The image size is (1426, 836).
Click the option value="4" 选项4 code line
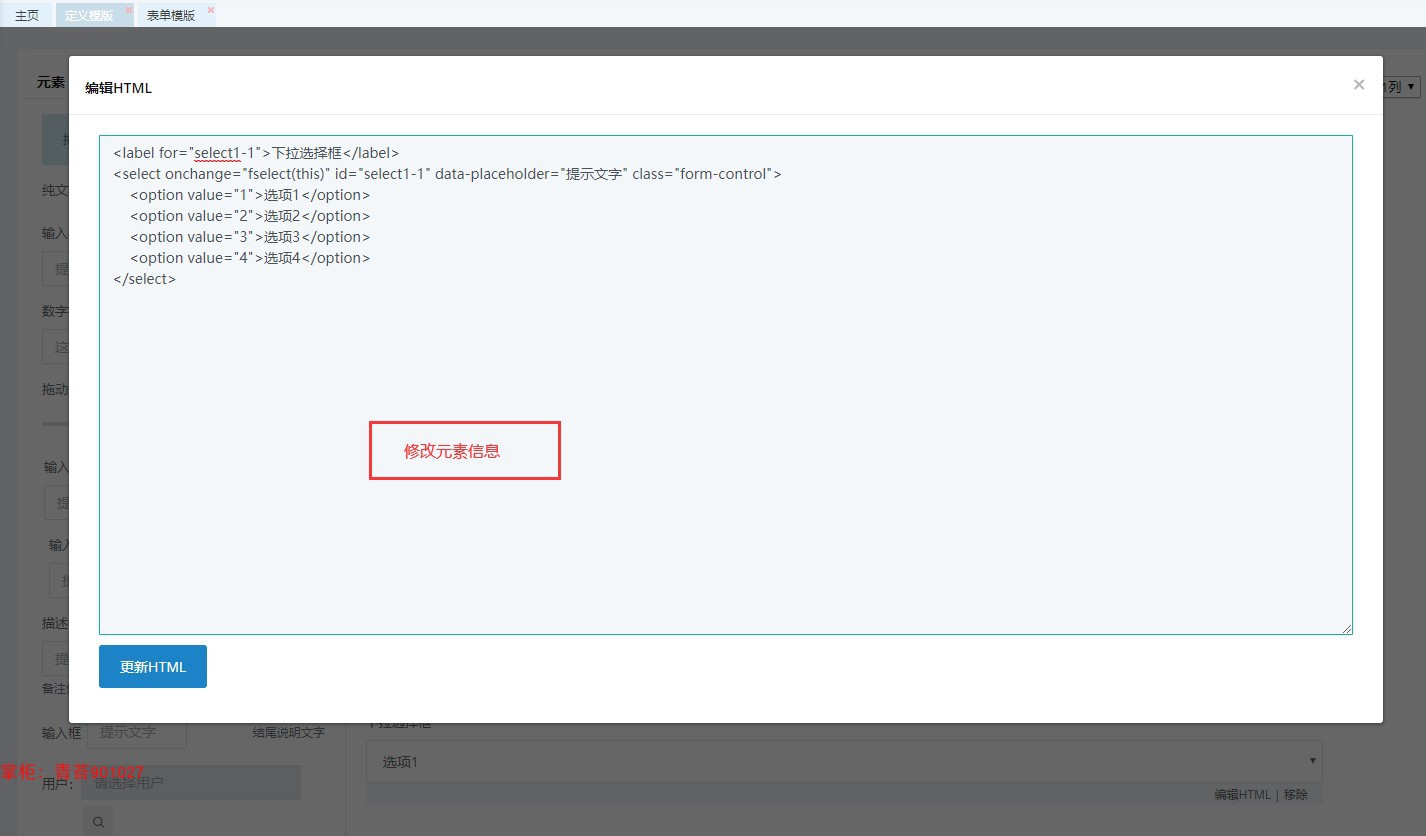pos(250,258)
